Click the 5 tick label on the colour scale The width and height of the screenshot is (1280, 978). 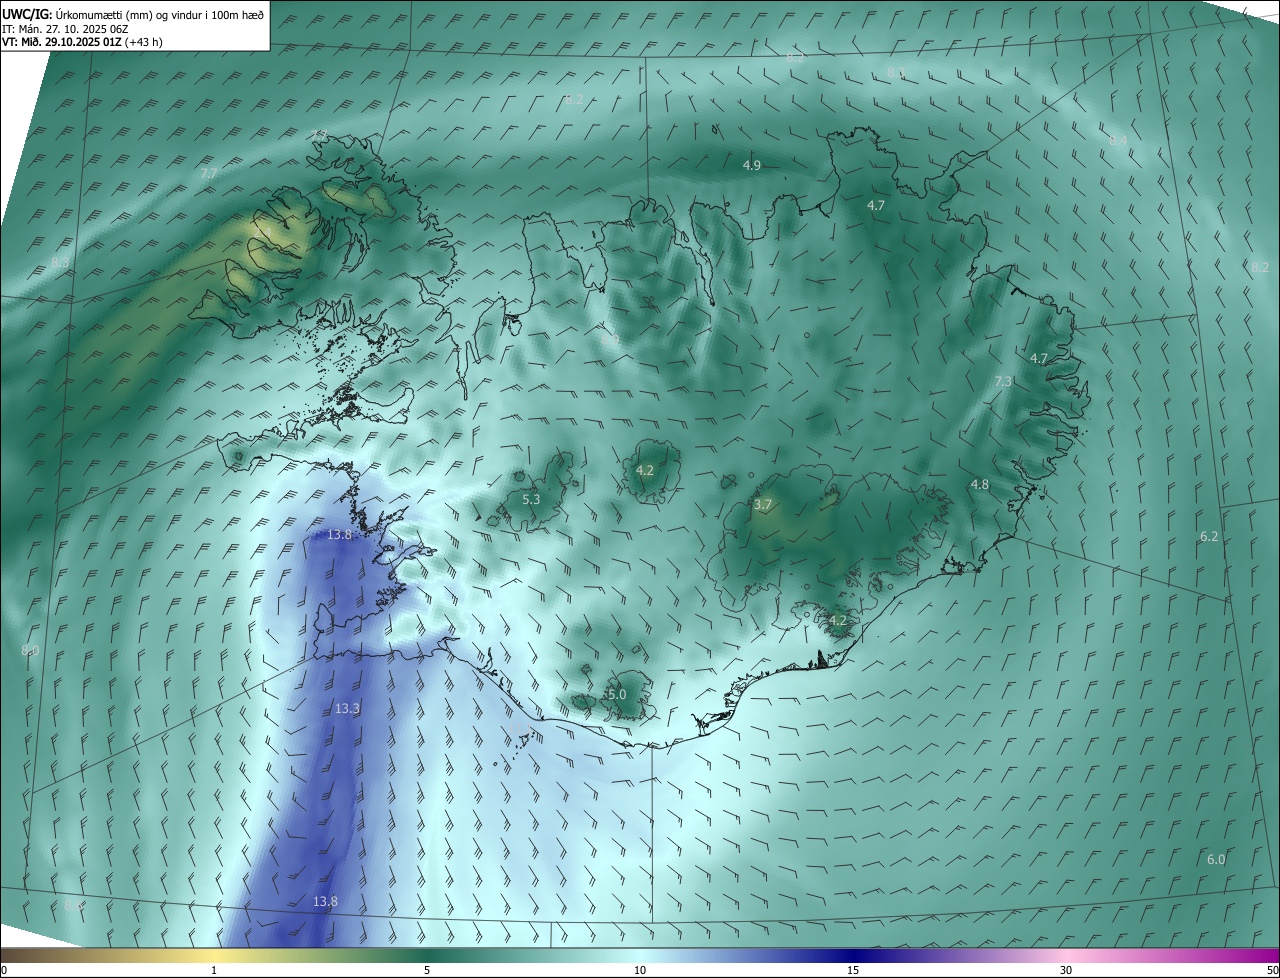point(427,970)
